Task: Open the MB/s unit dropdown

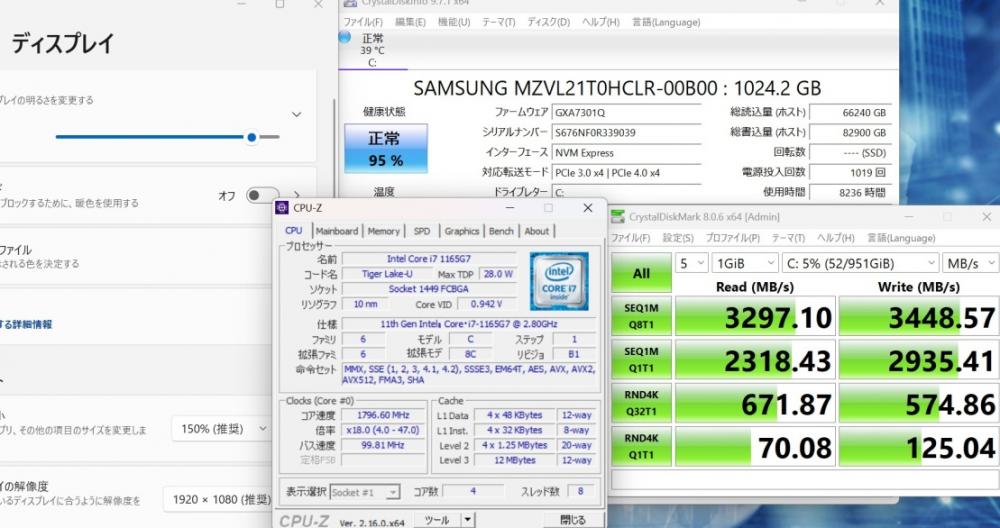Action: point(971,263)
